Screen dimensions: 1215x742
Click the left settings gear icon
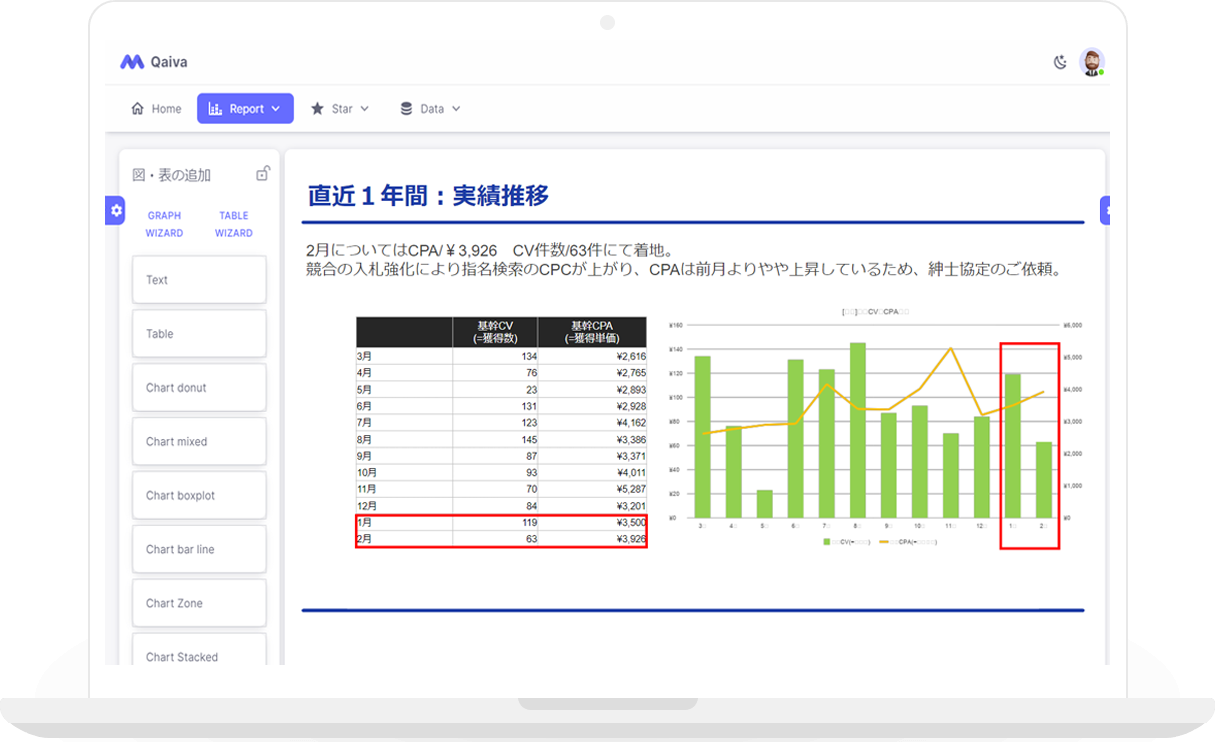(x=116, y=210)
